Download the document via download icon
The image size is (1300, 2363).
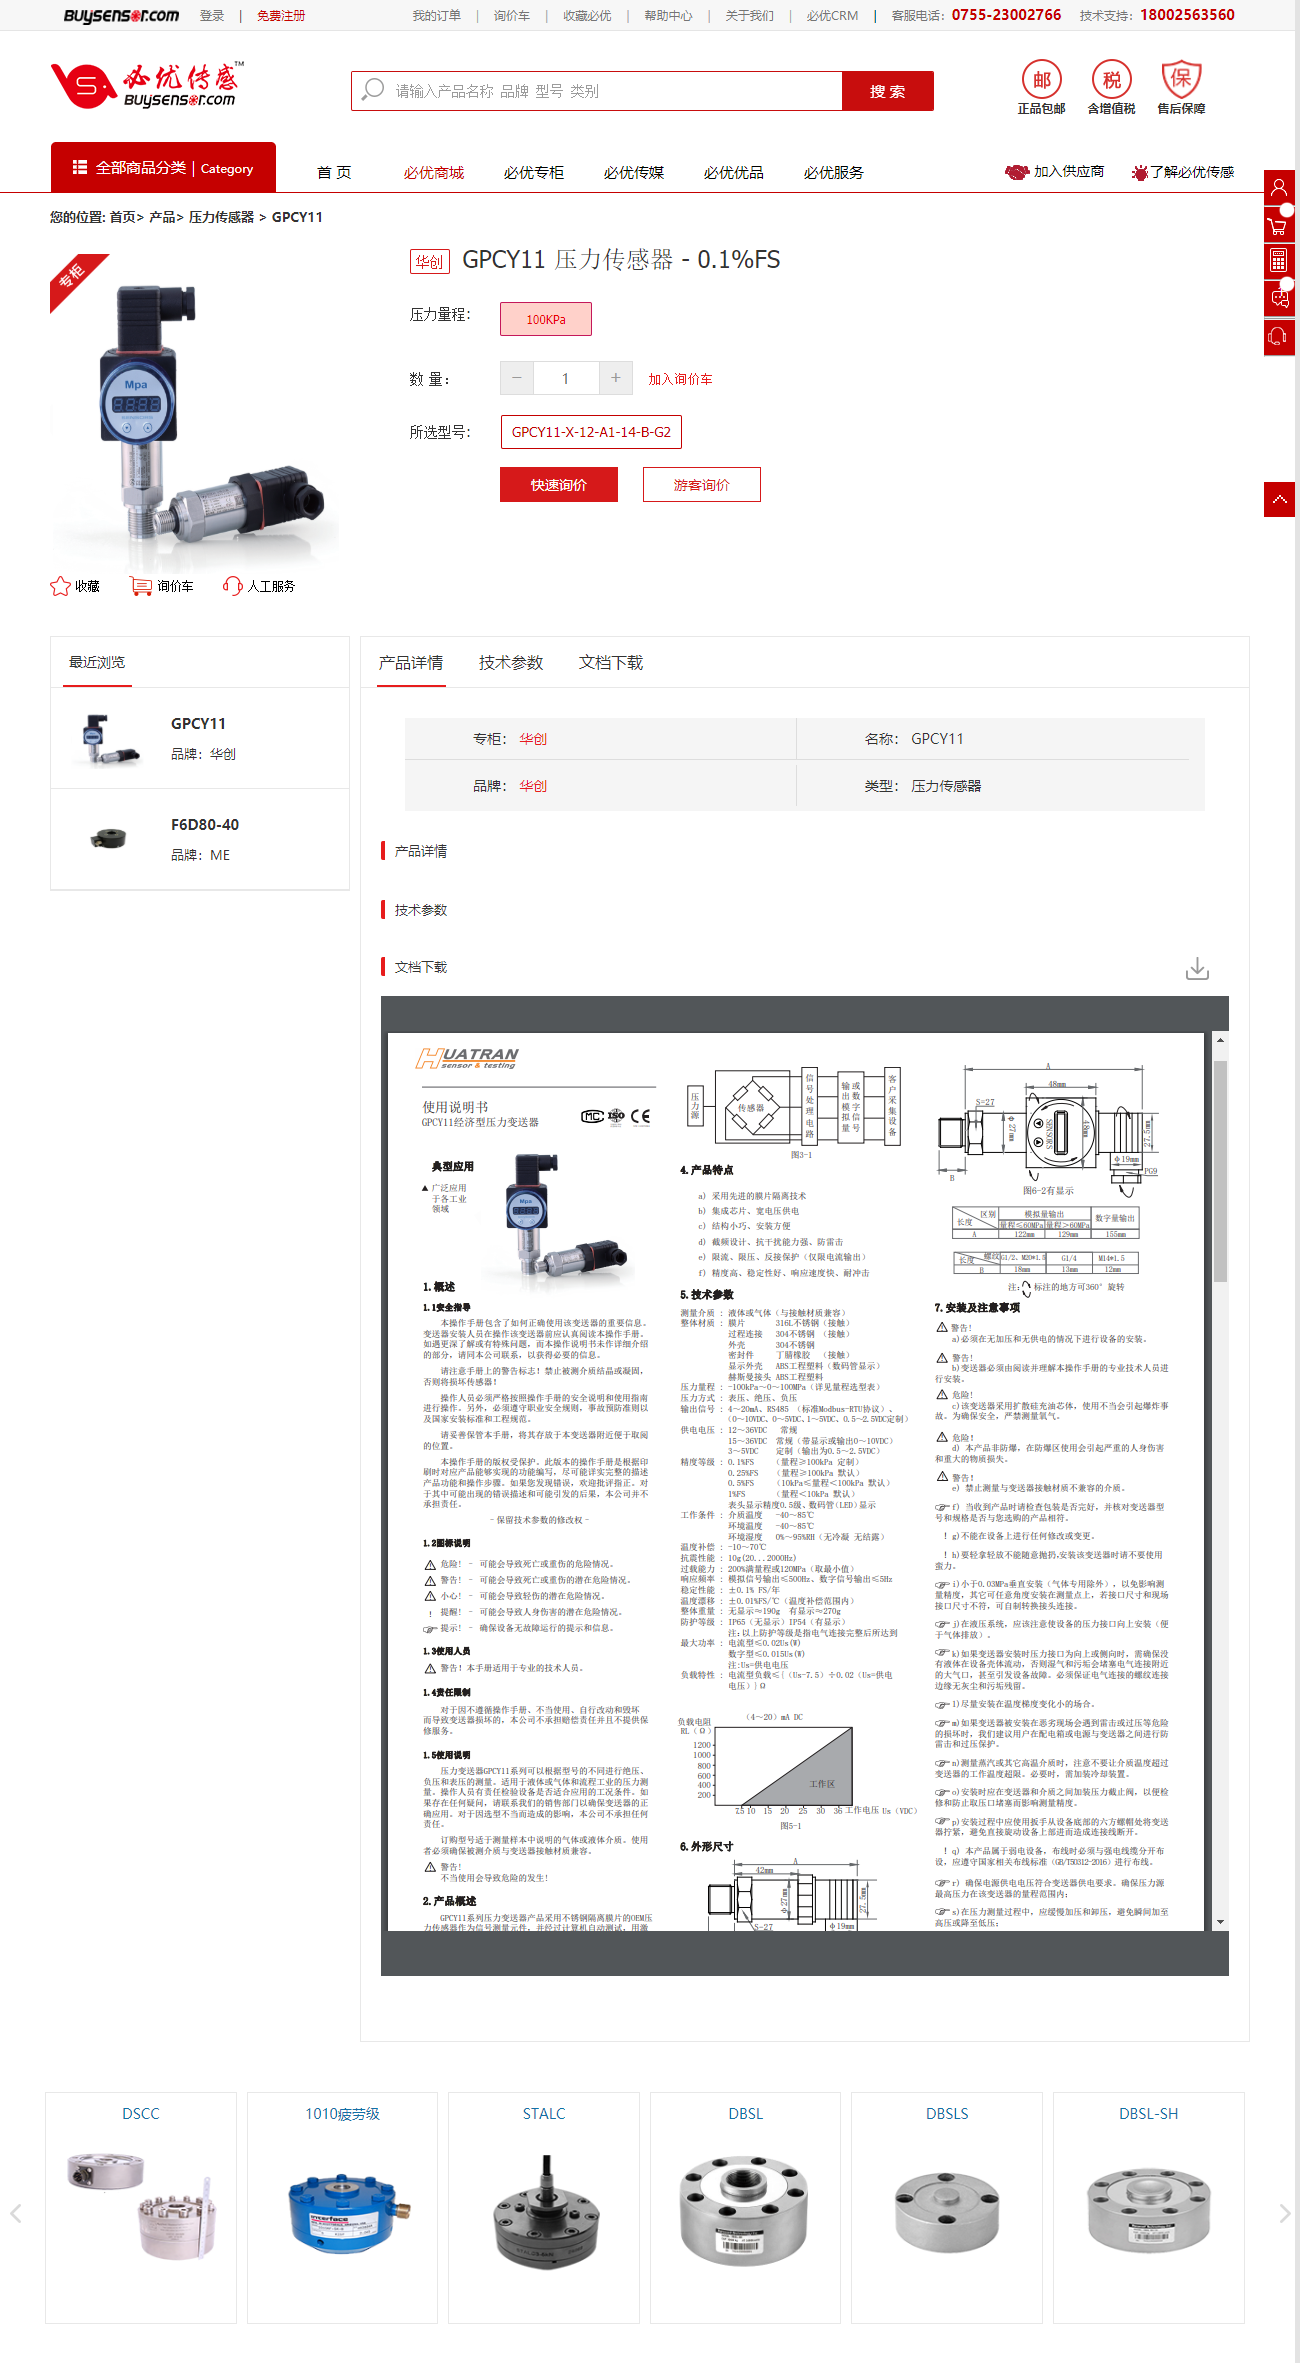point(1197,968)
